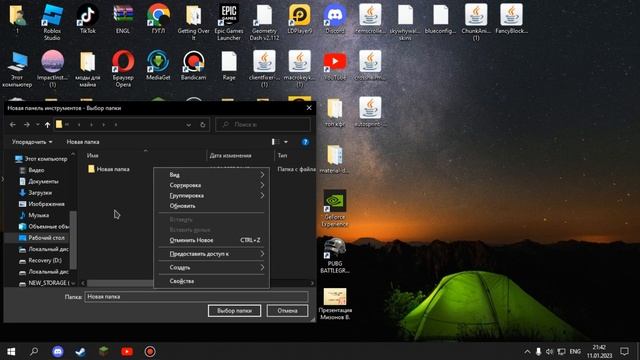This screenshot has width=640, height=360.
Task: Select autosprint jar file on desktop
Action: tap(370, 112)
